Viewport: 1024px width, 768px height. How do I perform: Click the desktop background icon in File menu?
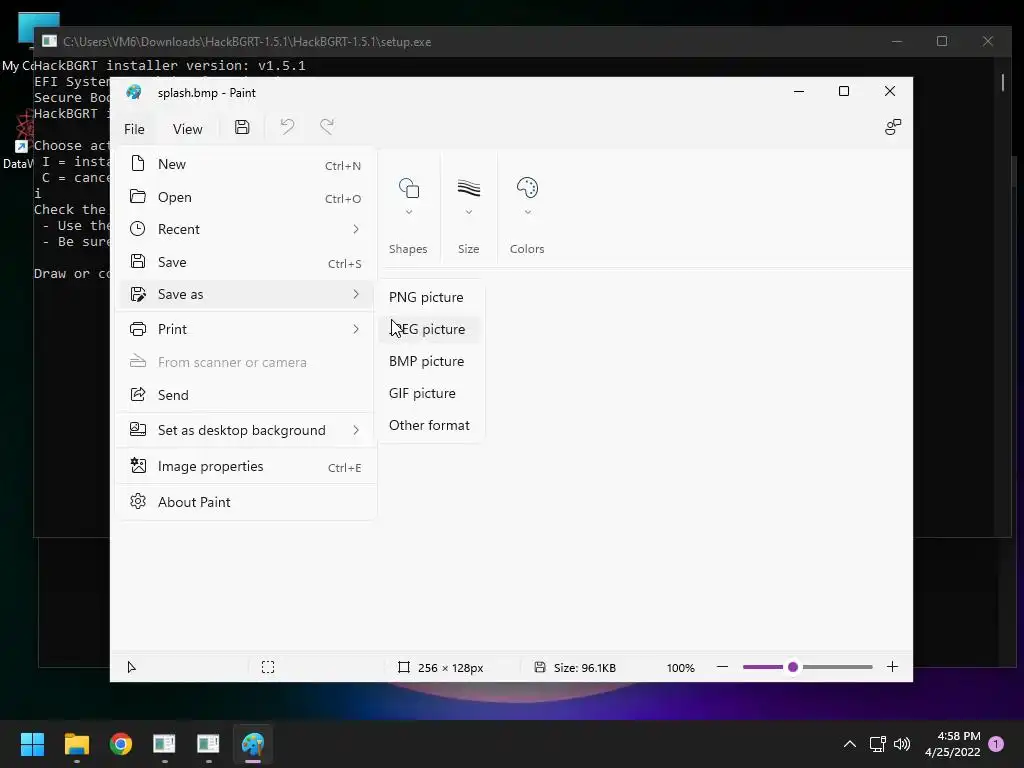point(138,429)
